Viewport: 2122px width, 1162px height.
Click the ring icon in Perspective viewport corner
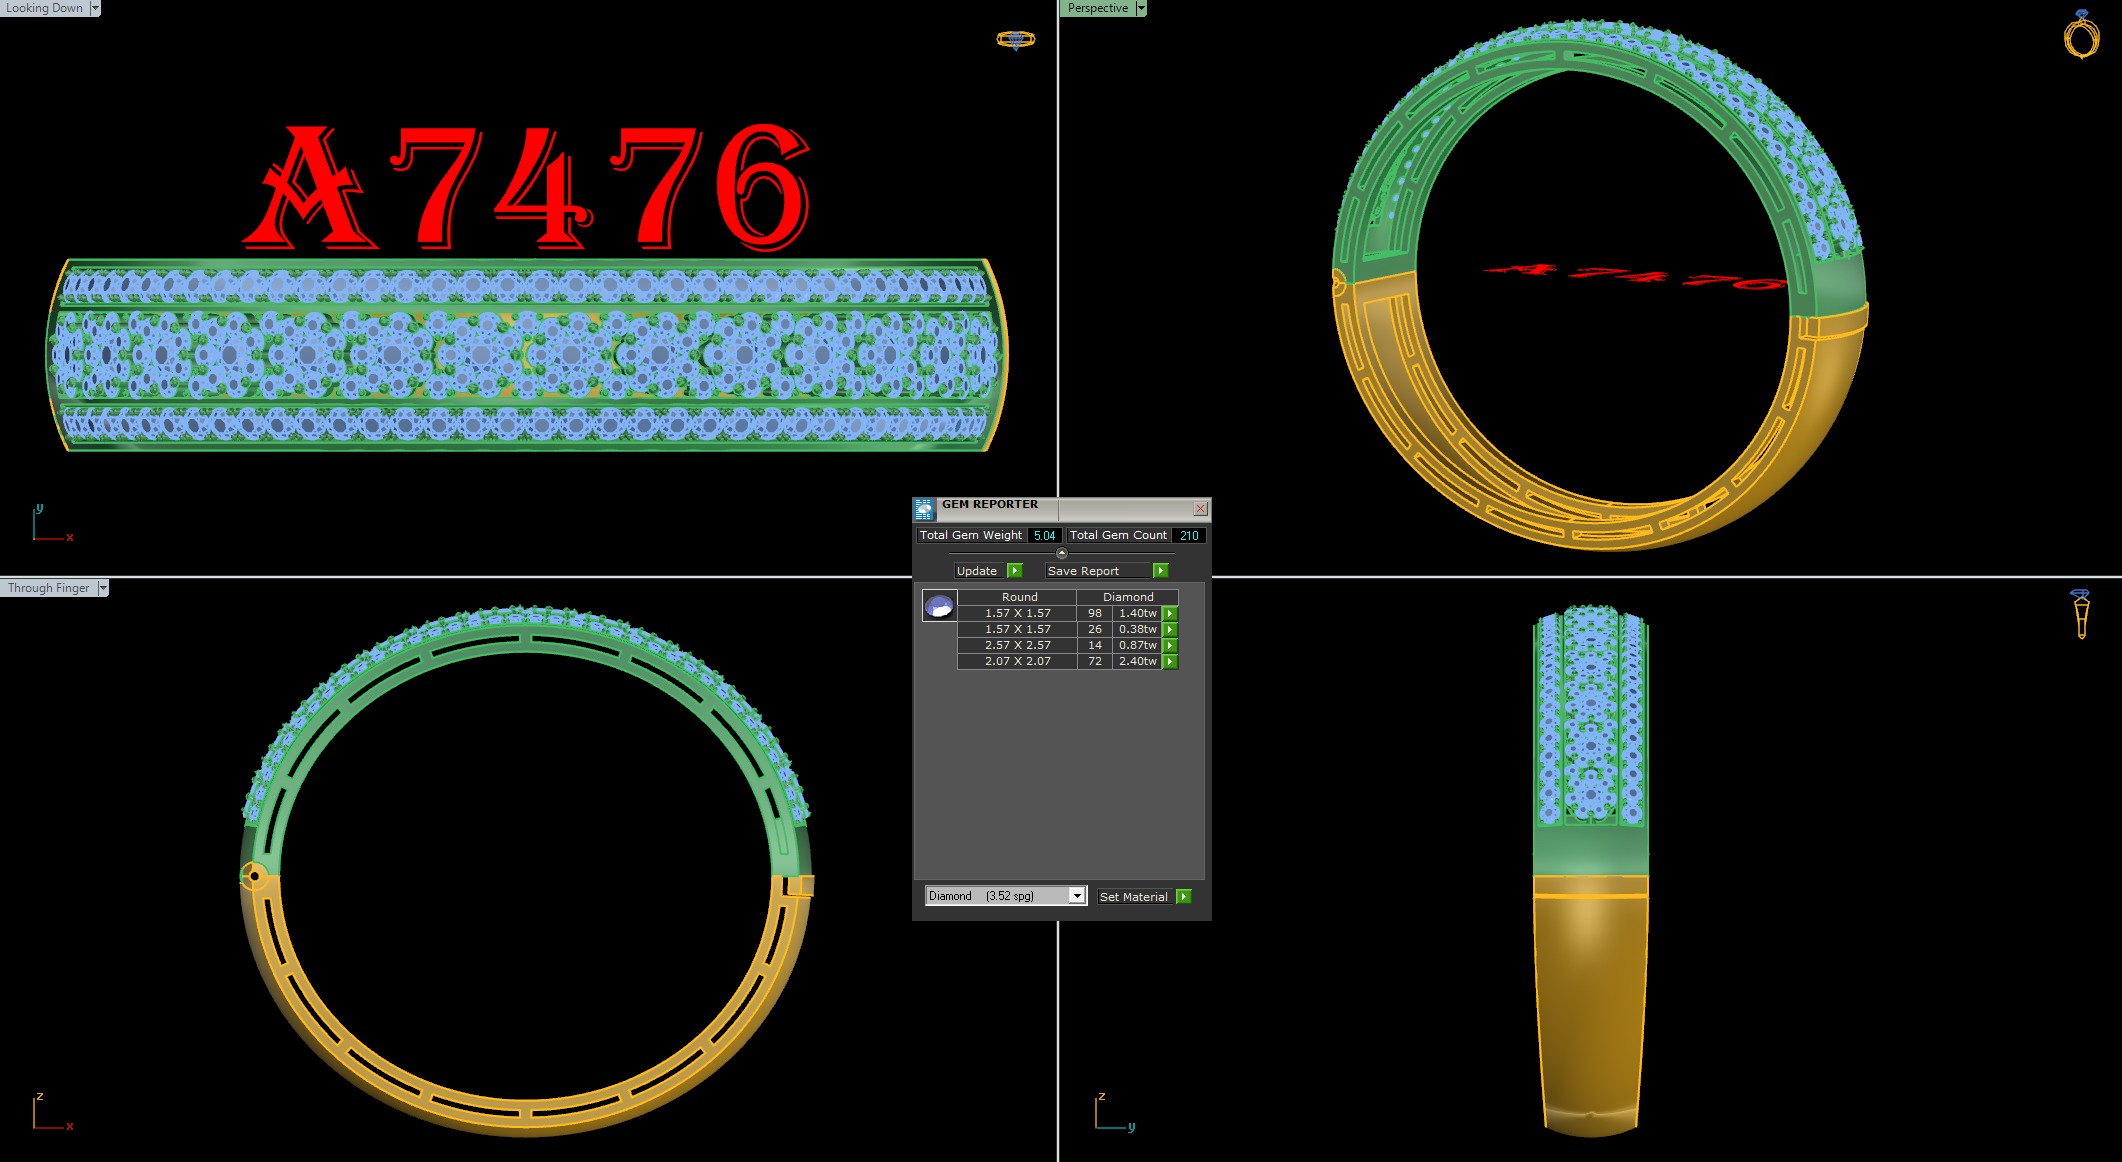pos(2082,35)
